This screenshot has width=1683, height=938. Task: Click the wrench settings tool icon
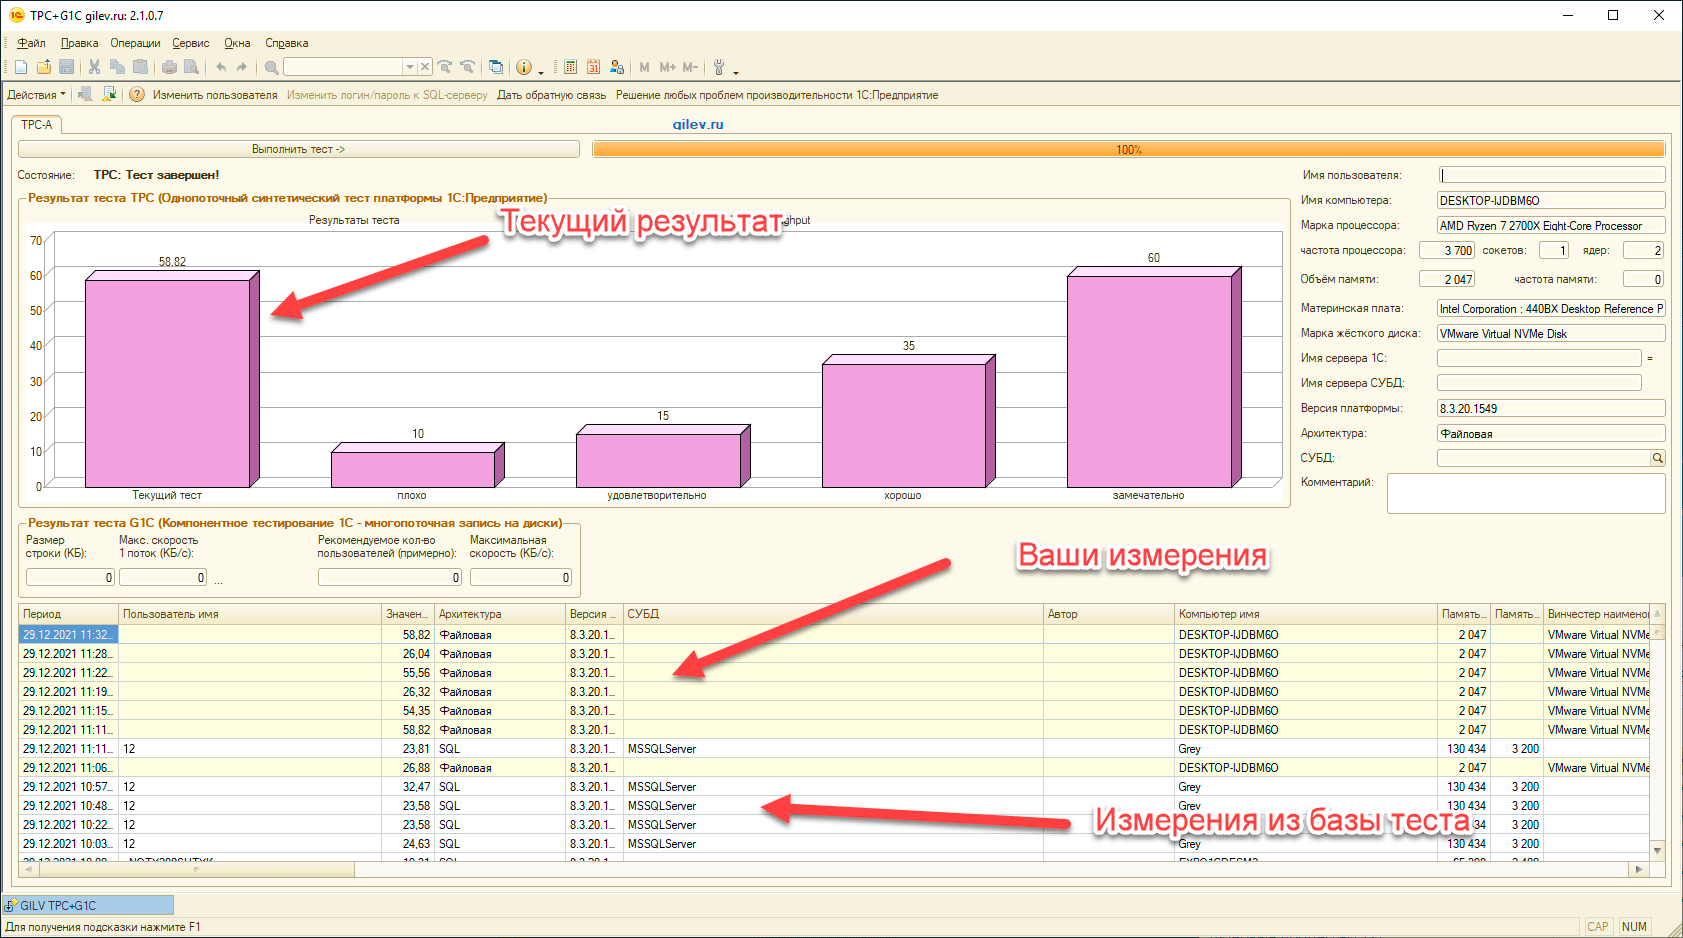point(718,67)
